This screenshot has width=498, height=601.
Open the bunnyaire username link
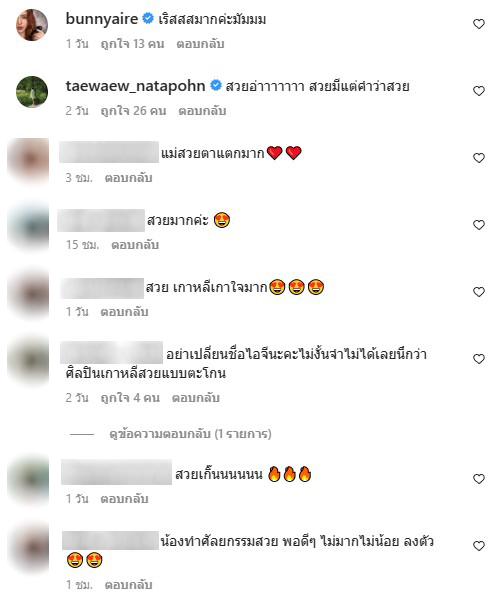(102, 19)
